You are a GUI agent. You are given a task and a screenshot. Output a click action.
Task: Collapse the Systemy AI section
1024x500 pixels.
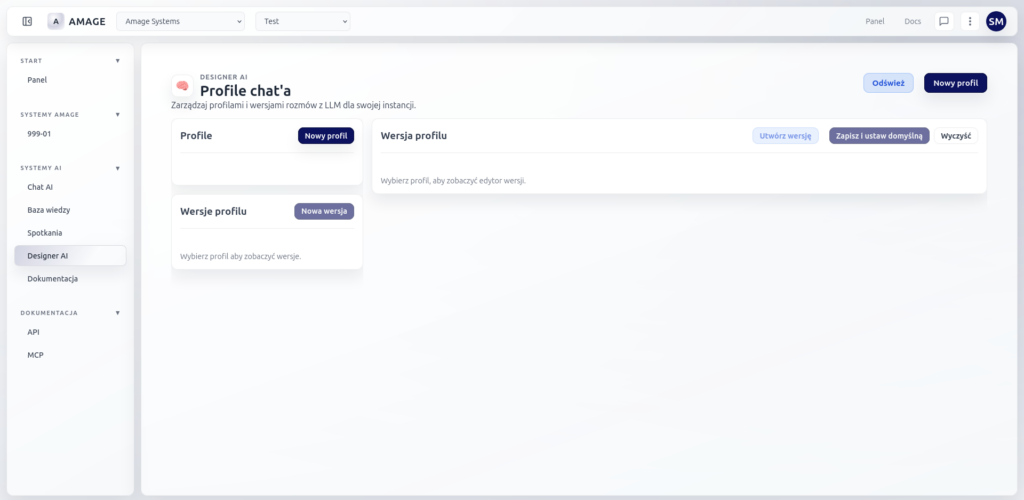[117, 168]
